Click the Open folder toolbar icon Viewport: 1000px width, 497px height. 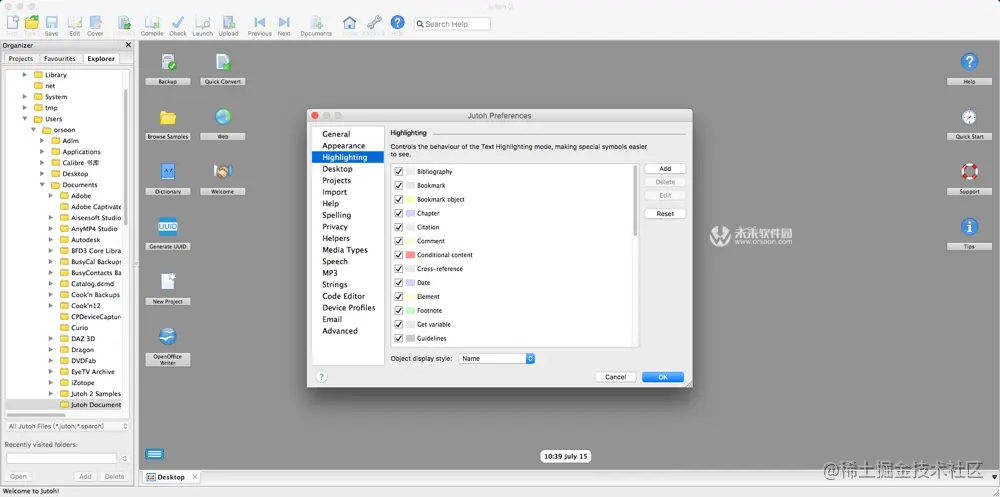coord(32,23)
